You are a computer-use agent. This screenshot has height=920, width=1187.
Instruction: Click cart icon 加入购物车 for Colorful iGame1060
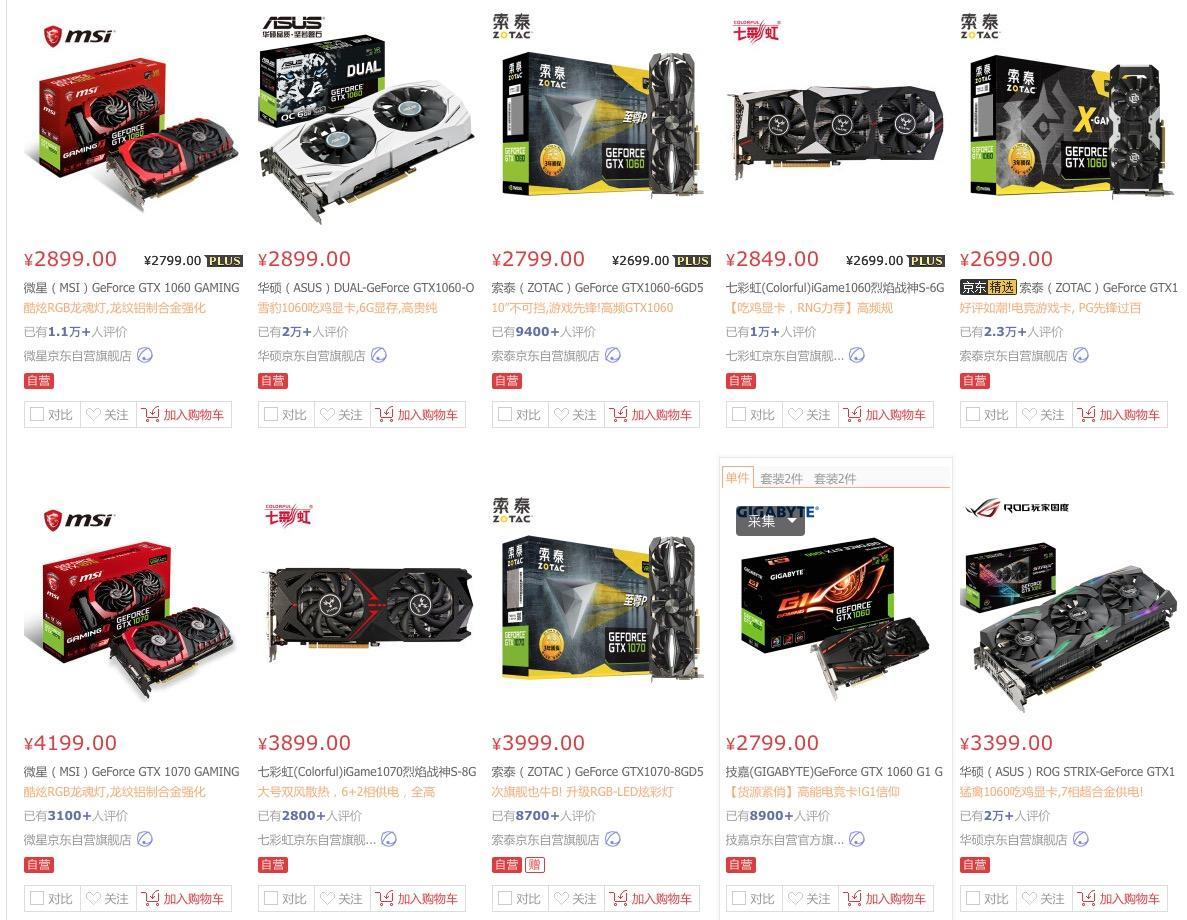tap(852, 414)
